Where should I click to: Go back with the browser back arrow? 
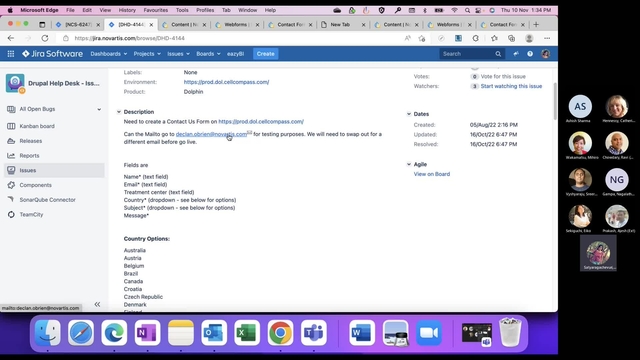(x=11, y=38)
